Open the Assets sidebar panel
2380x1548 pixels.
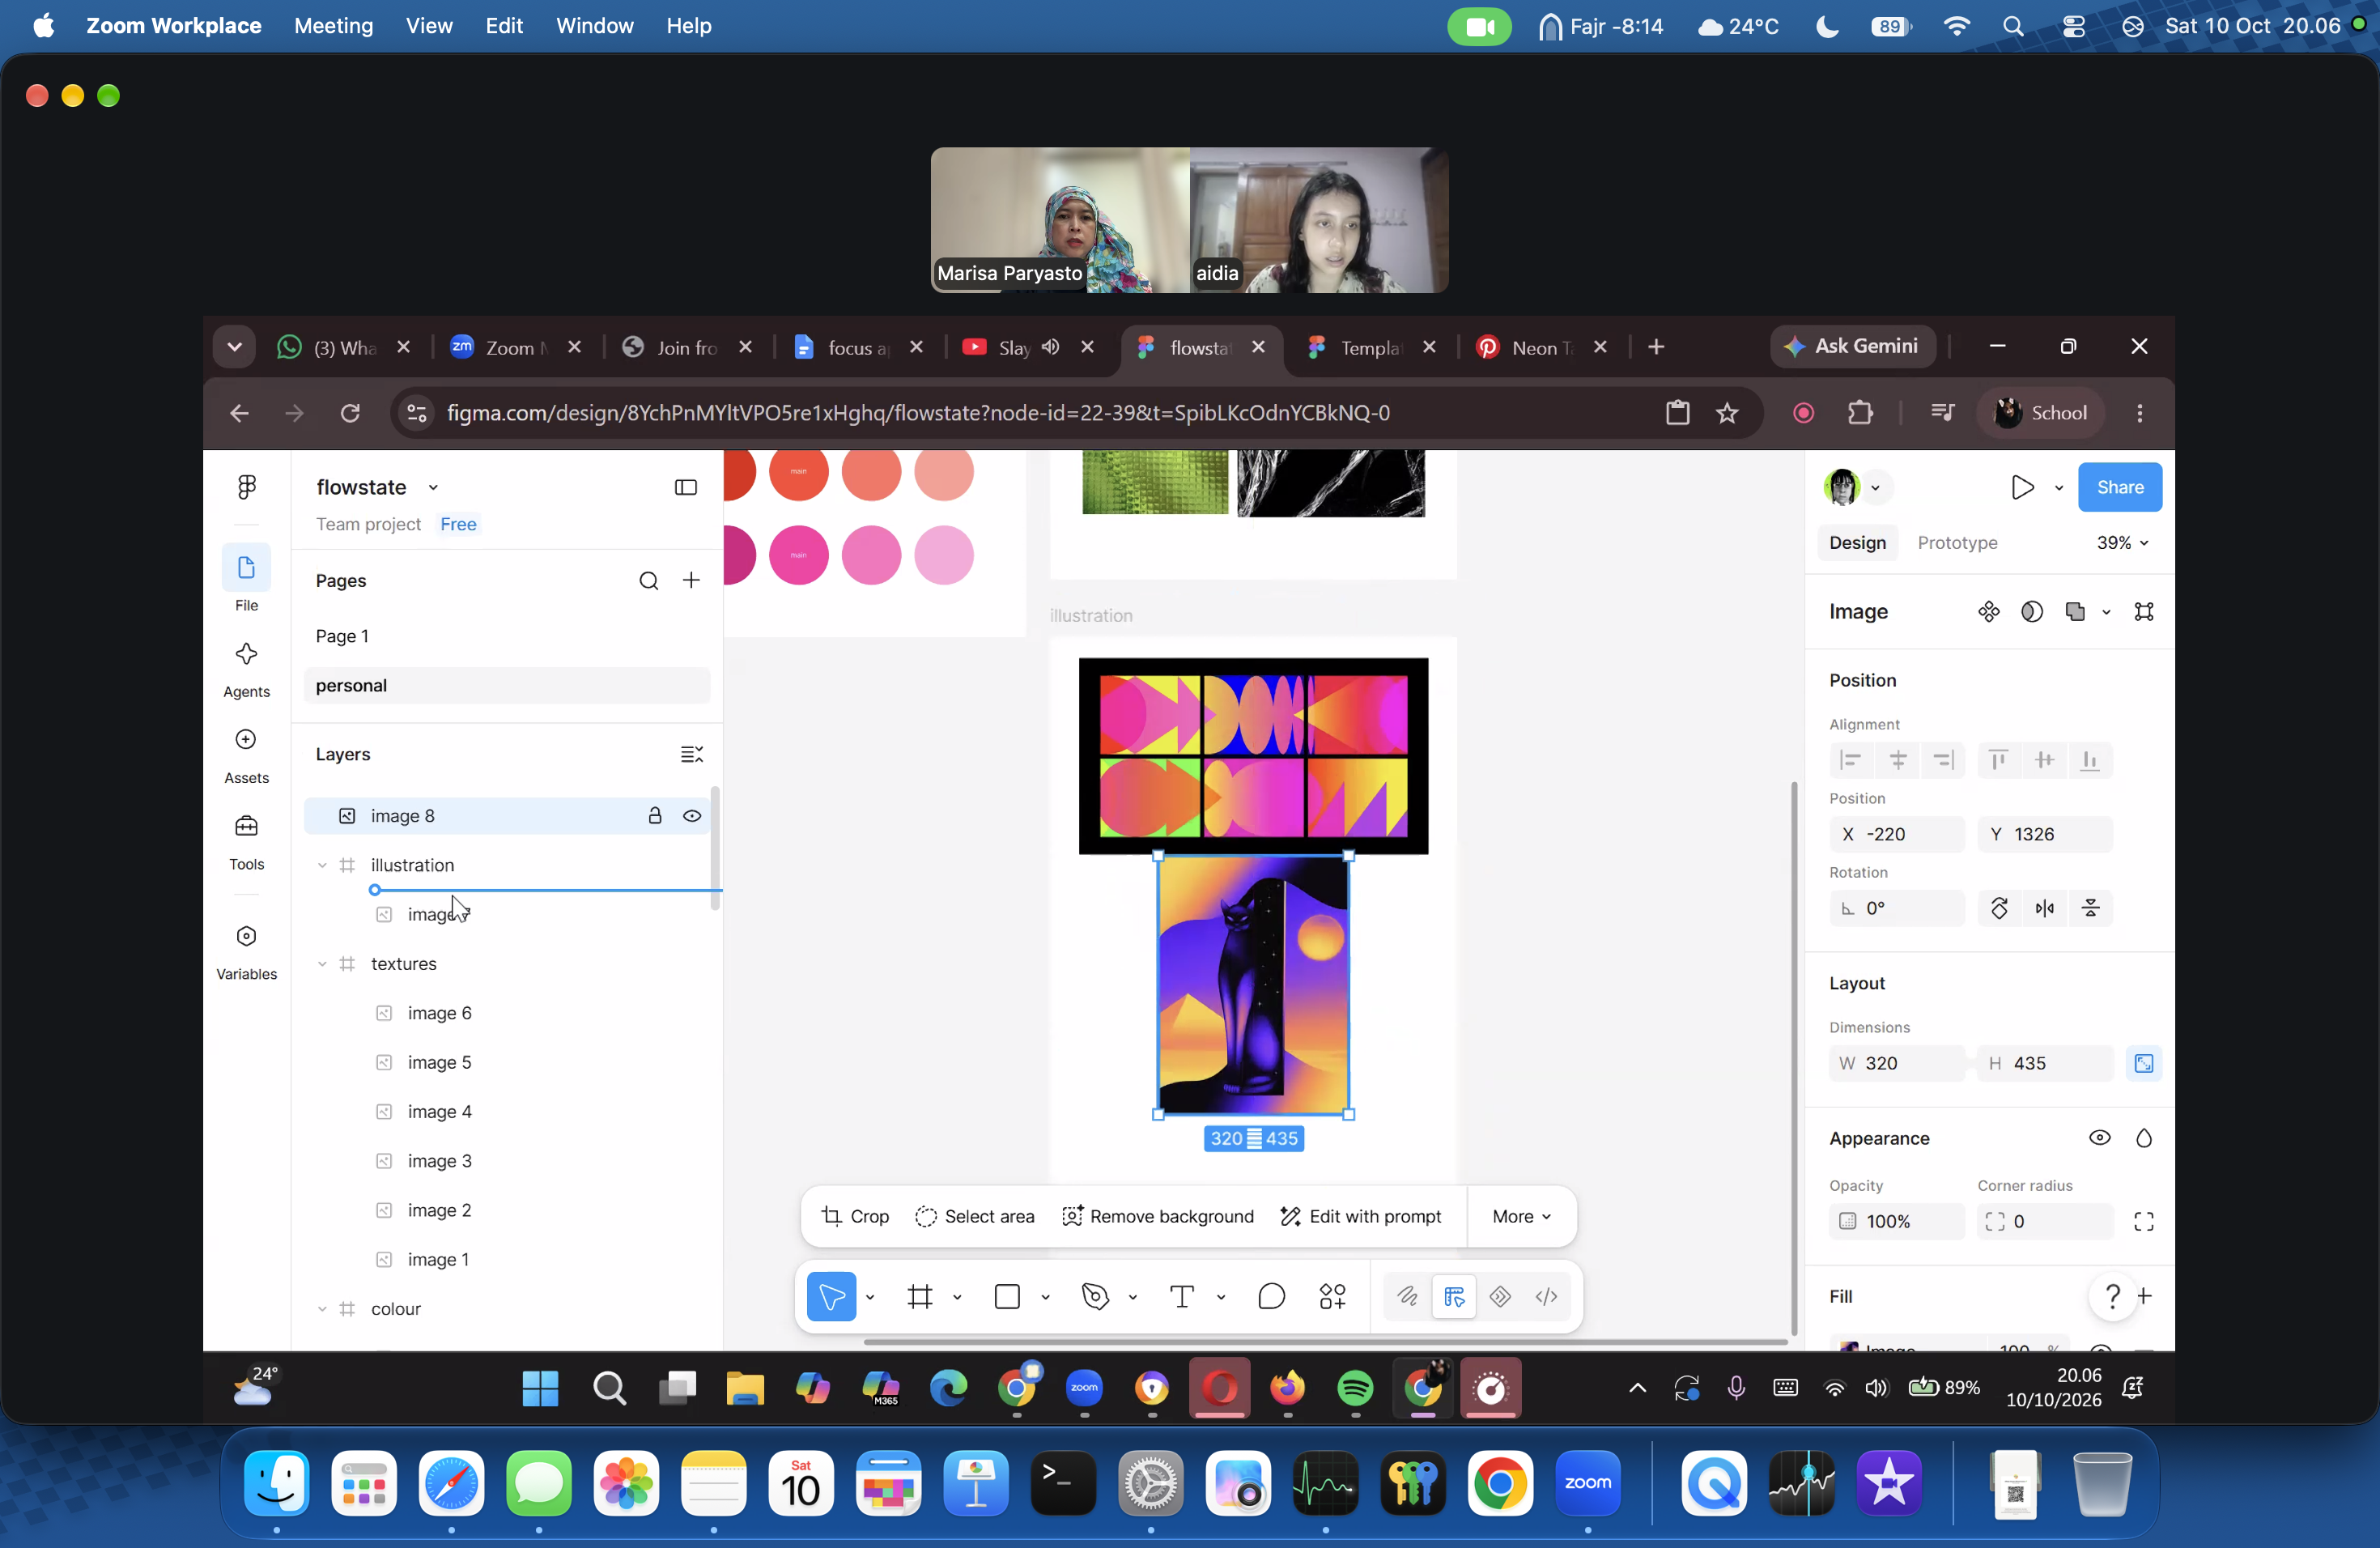coord(246,755)
